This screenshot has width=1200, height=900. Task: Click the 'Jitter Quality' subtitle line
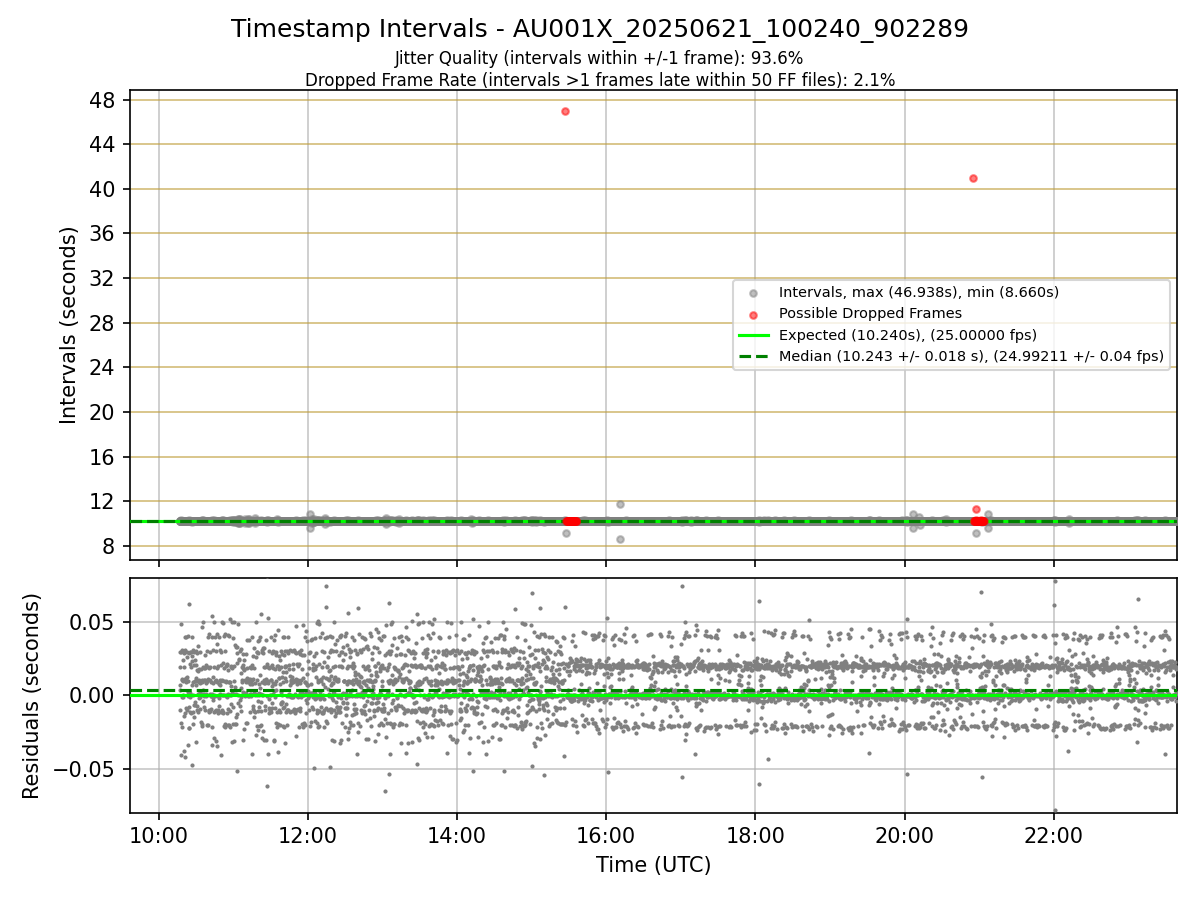pyautogui.click(x=599, y=58)
